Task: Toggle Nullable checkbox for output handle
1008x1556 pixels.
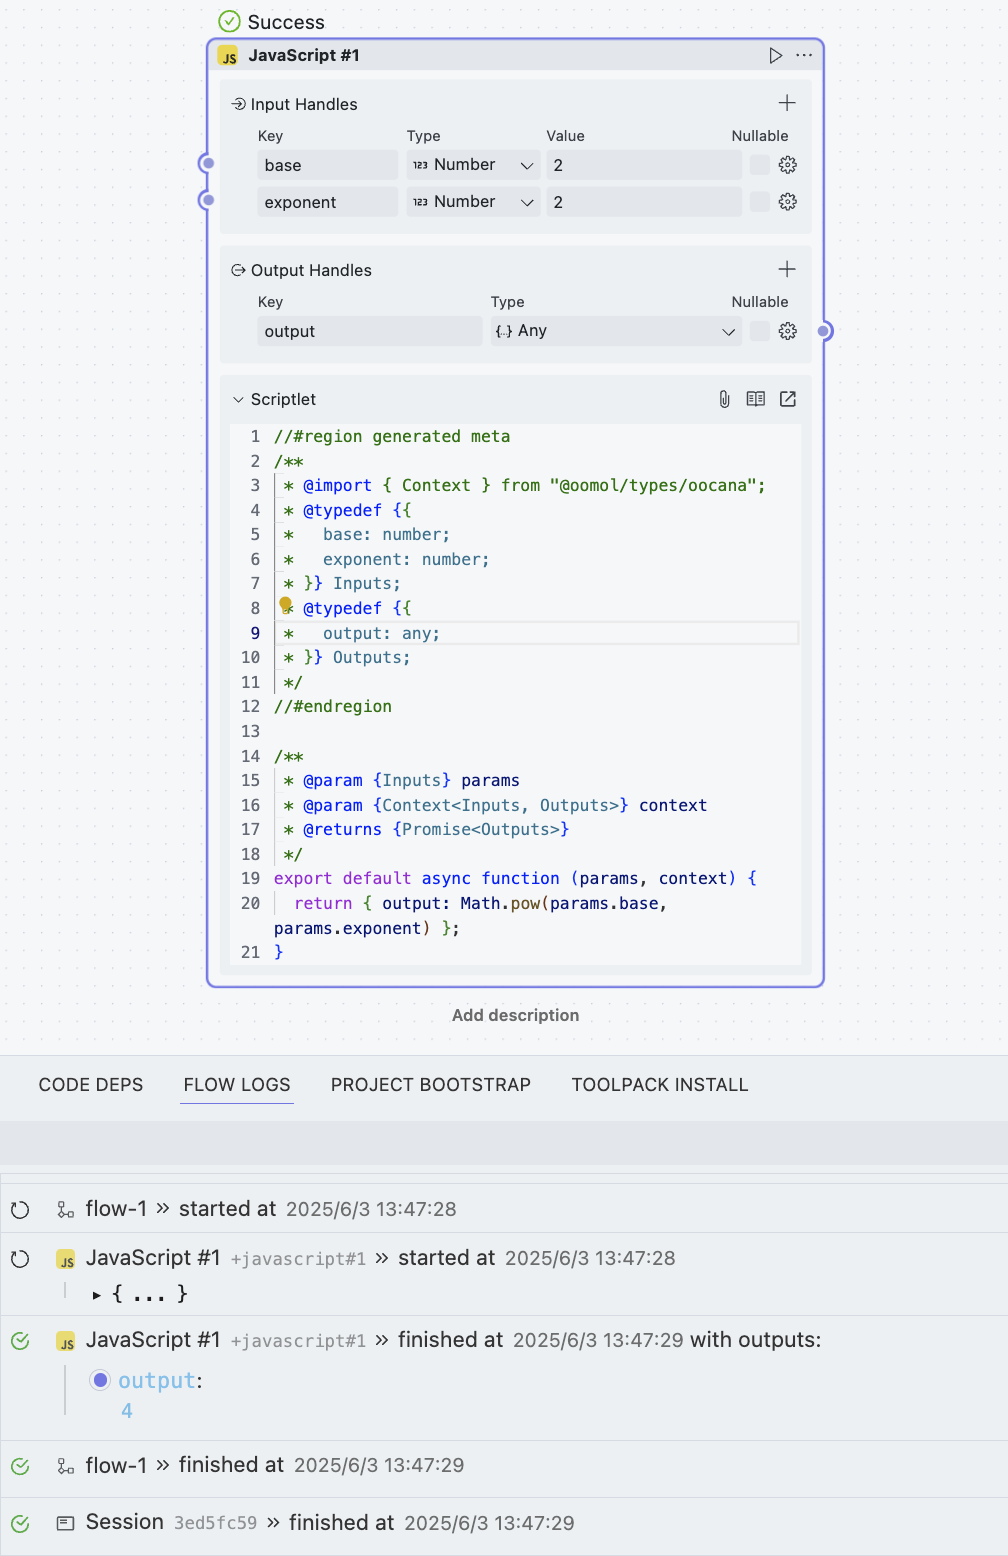Action: (x=760, y=331)
